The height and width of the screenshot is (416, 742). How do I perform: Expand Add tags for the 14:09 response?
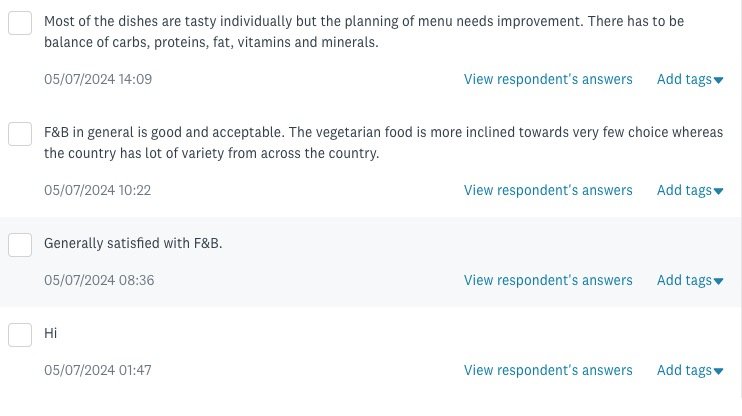689,80
